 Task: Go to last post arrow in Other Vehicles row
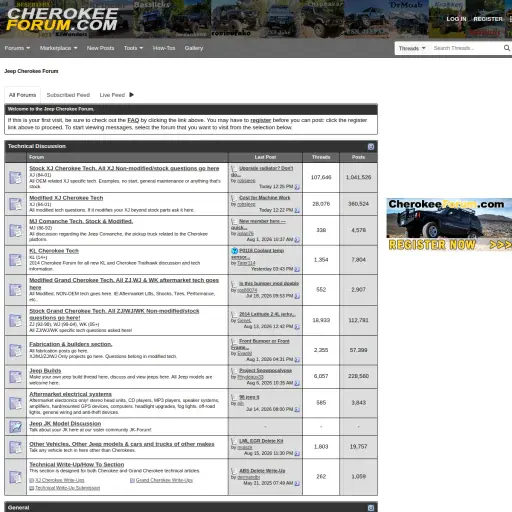point(297,454)
